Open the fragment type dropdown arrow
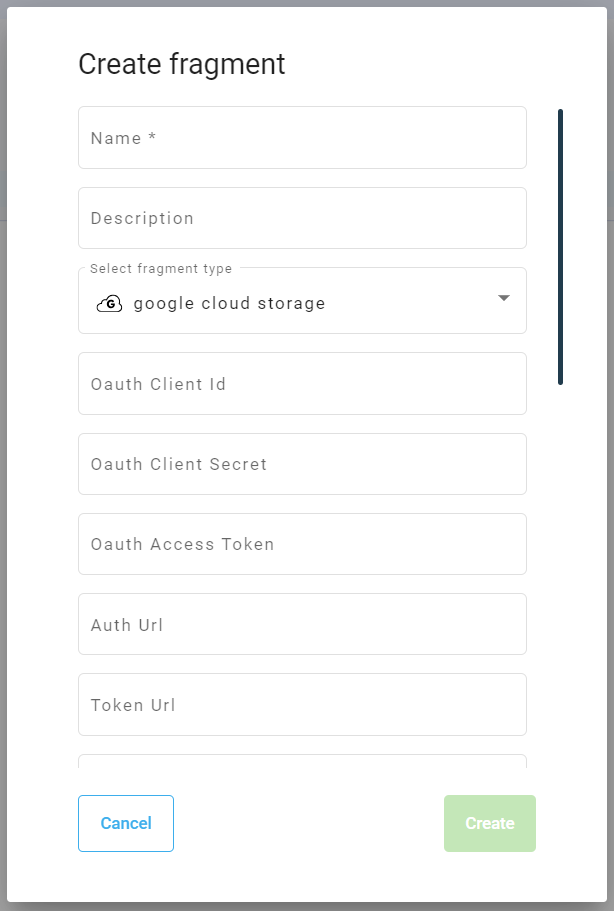614x911 pixels. tap(504, 297)
